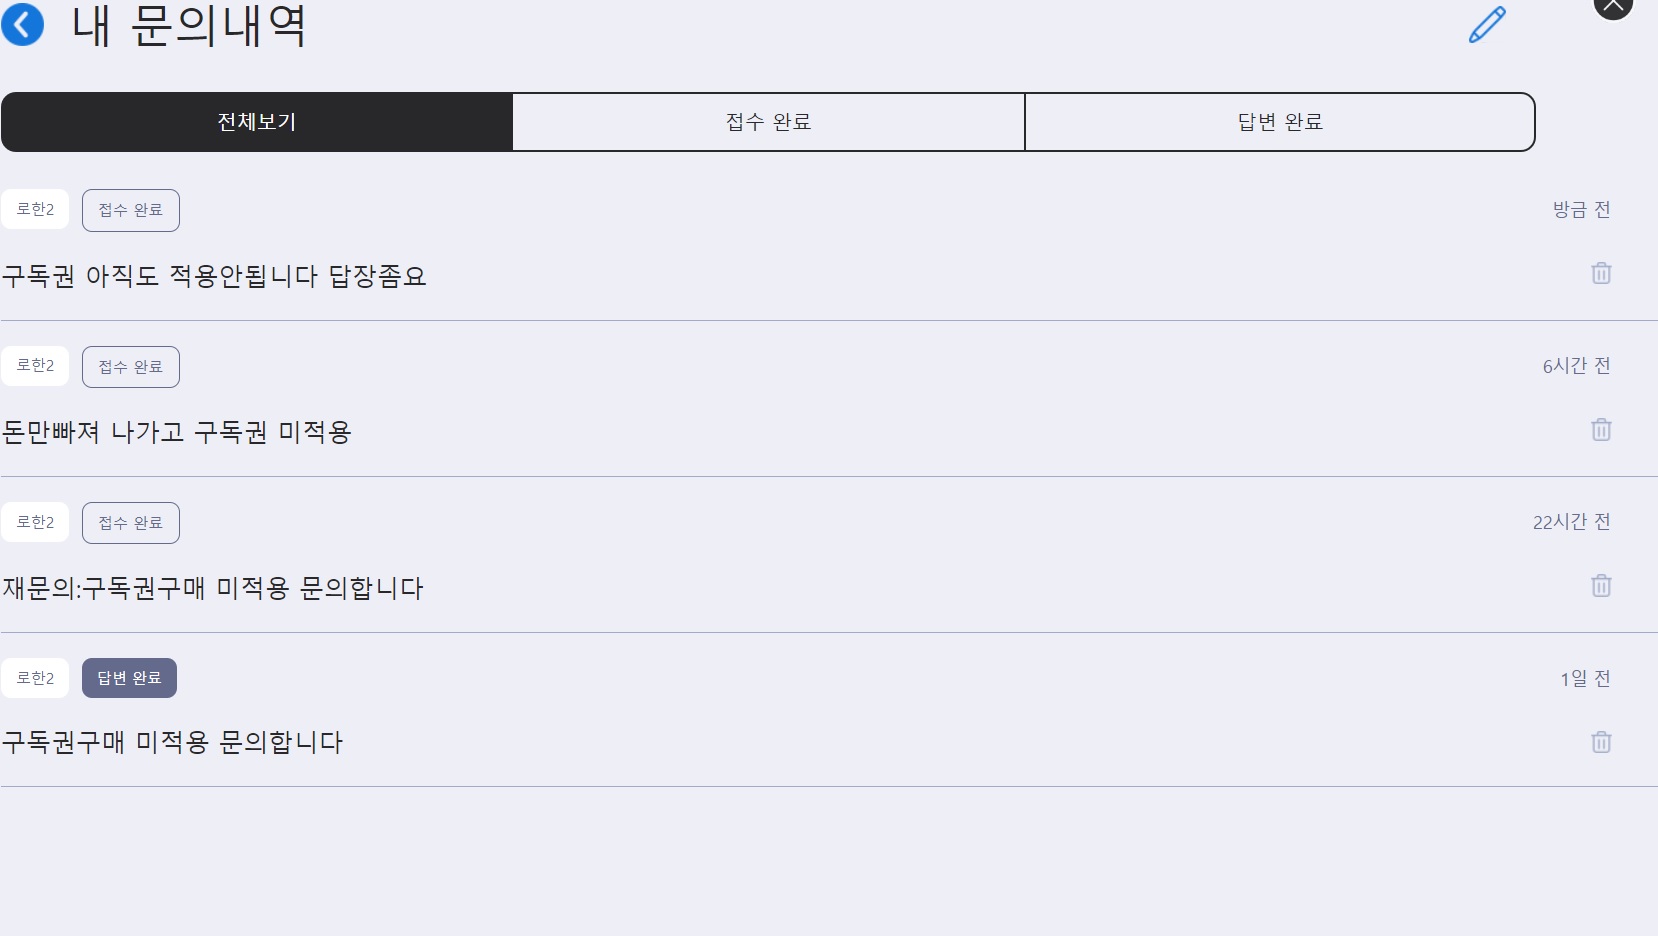Click the 로한2 tag on the 1일 전 inquiry

tap(35, 678)
